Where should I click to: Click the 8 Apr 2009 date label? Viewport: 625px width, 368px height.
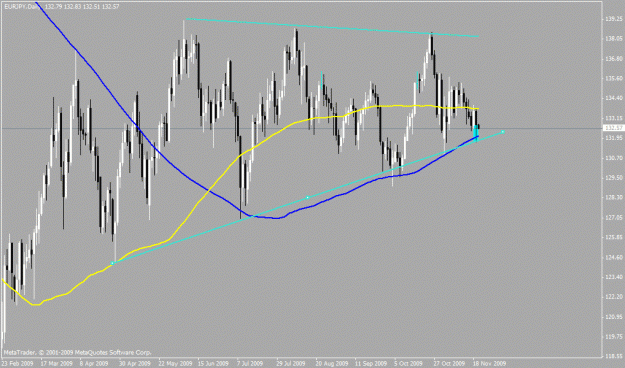coord(94,364)
